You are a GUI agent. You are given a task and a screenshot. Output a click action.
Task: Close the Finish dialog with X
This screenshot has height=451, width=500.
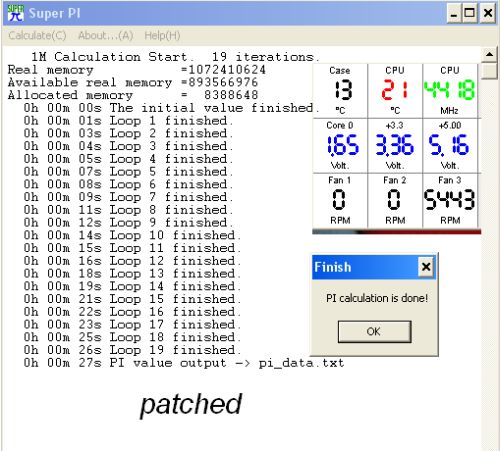[x=426, y=267]
